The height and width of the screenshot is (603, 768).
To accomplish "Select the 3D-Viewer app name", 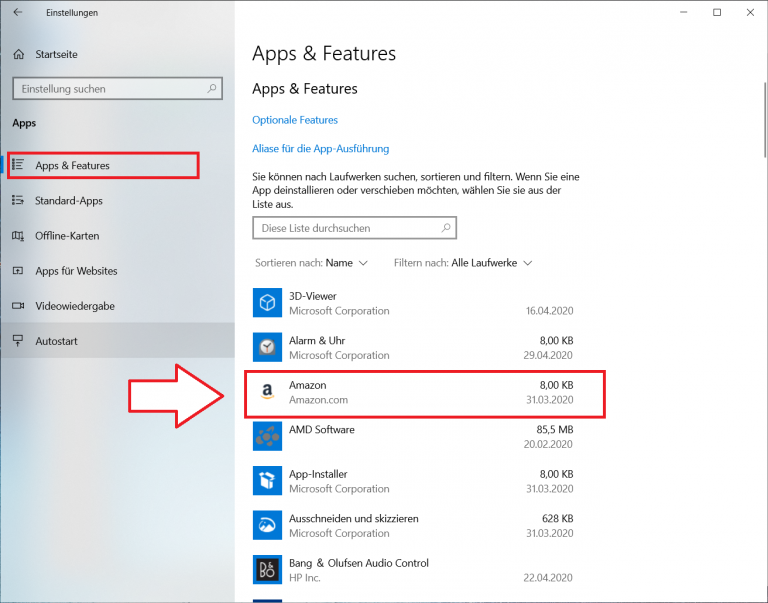I will coord(312,296).
